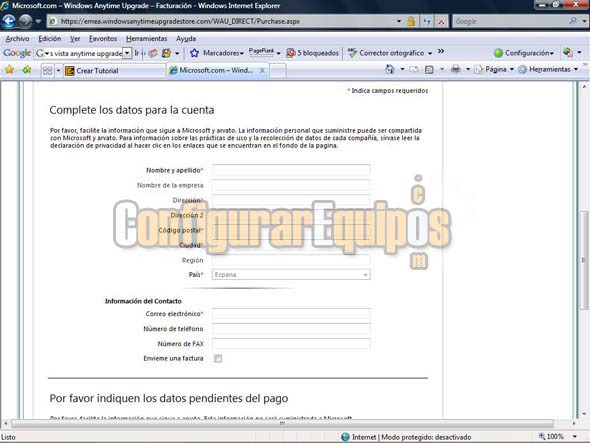
Task: Click the search magnifier icon
Action: tap(573, 21)
